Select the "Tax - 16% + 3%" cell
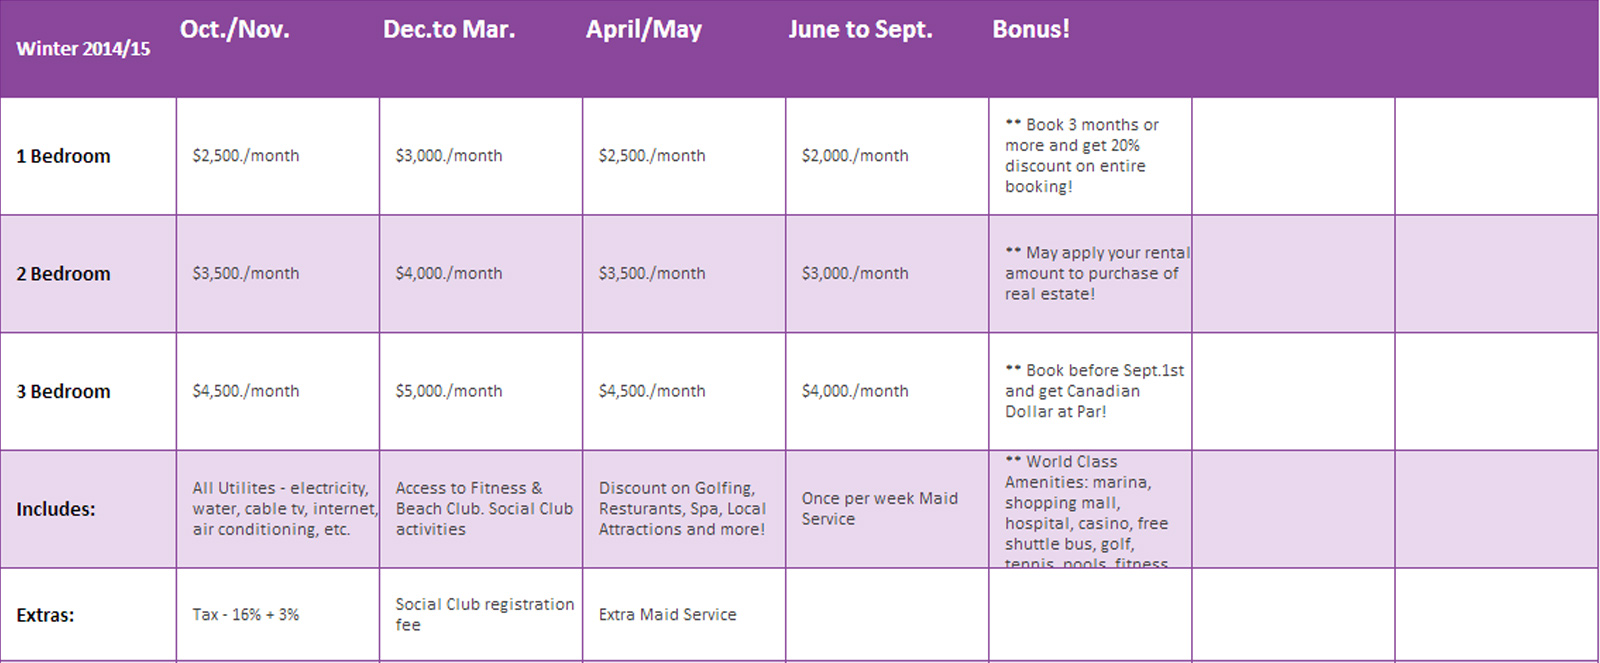 coord(246,615)
